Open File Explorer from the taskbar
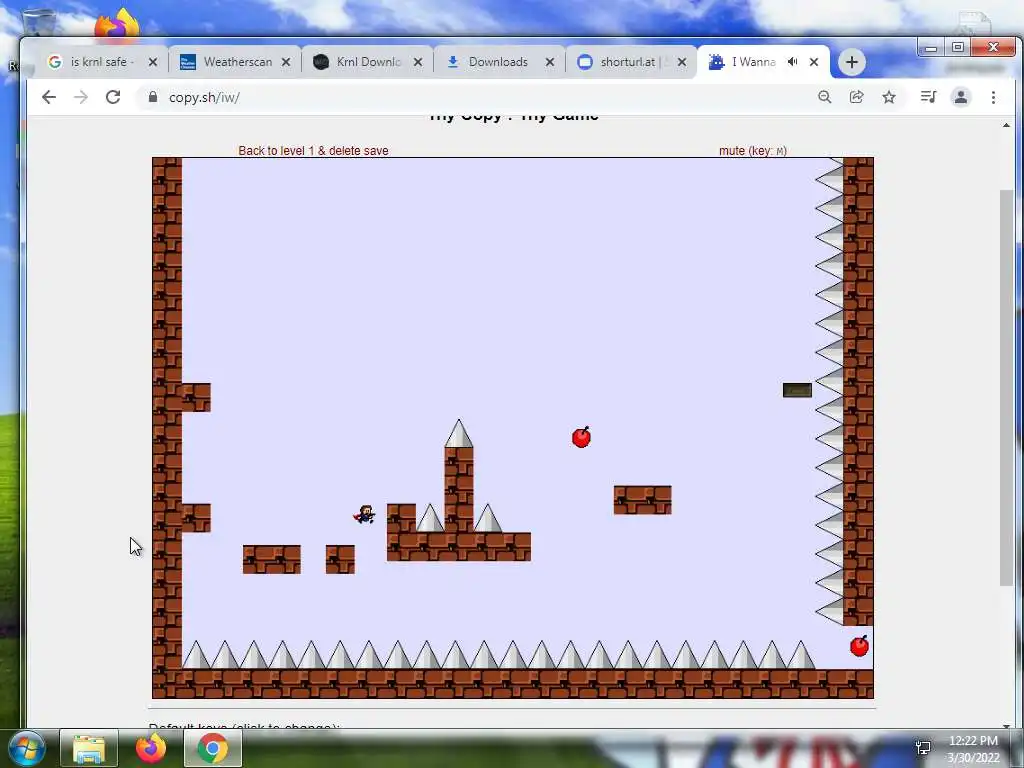 pos(89,748)
